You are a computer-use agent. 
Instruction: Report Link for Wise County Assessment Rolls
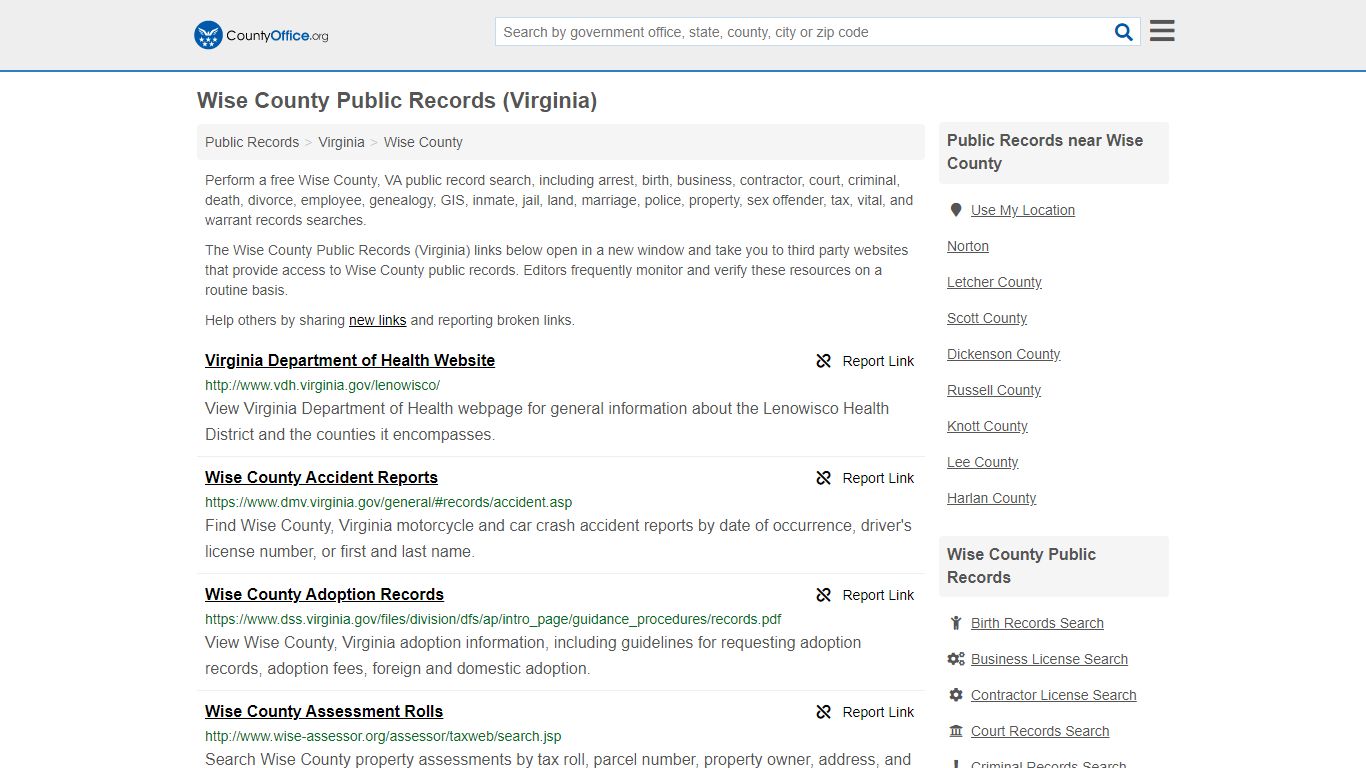[x=878, y=712]
